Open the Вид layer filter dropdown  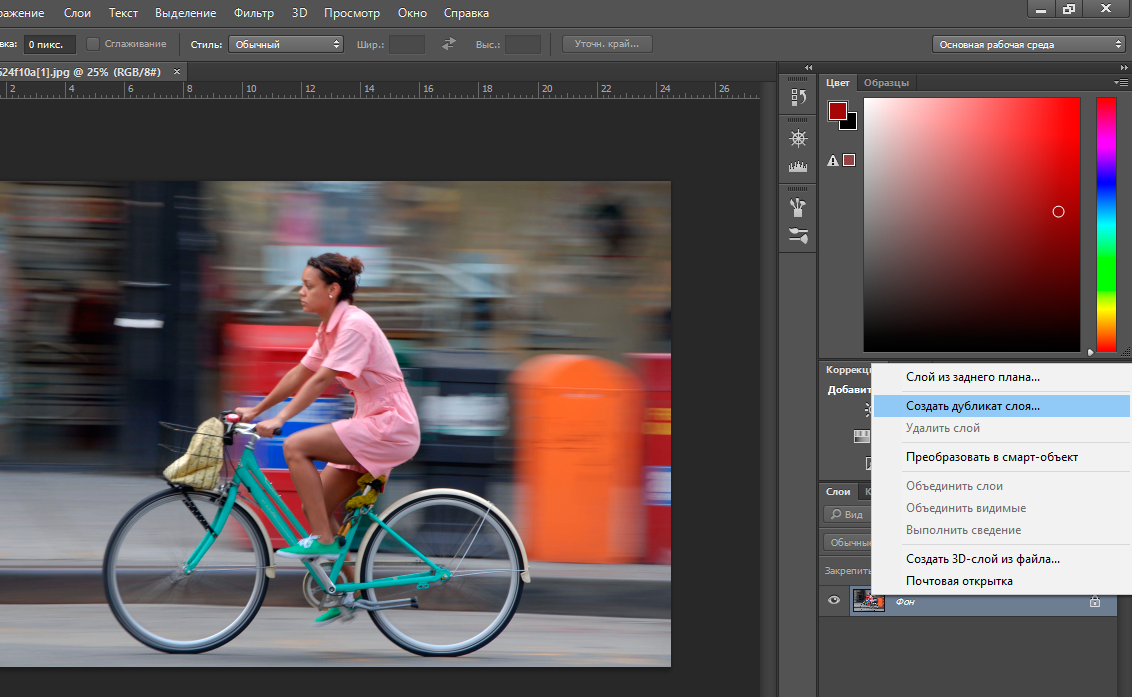point(848,514)
